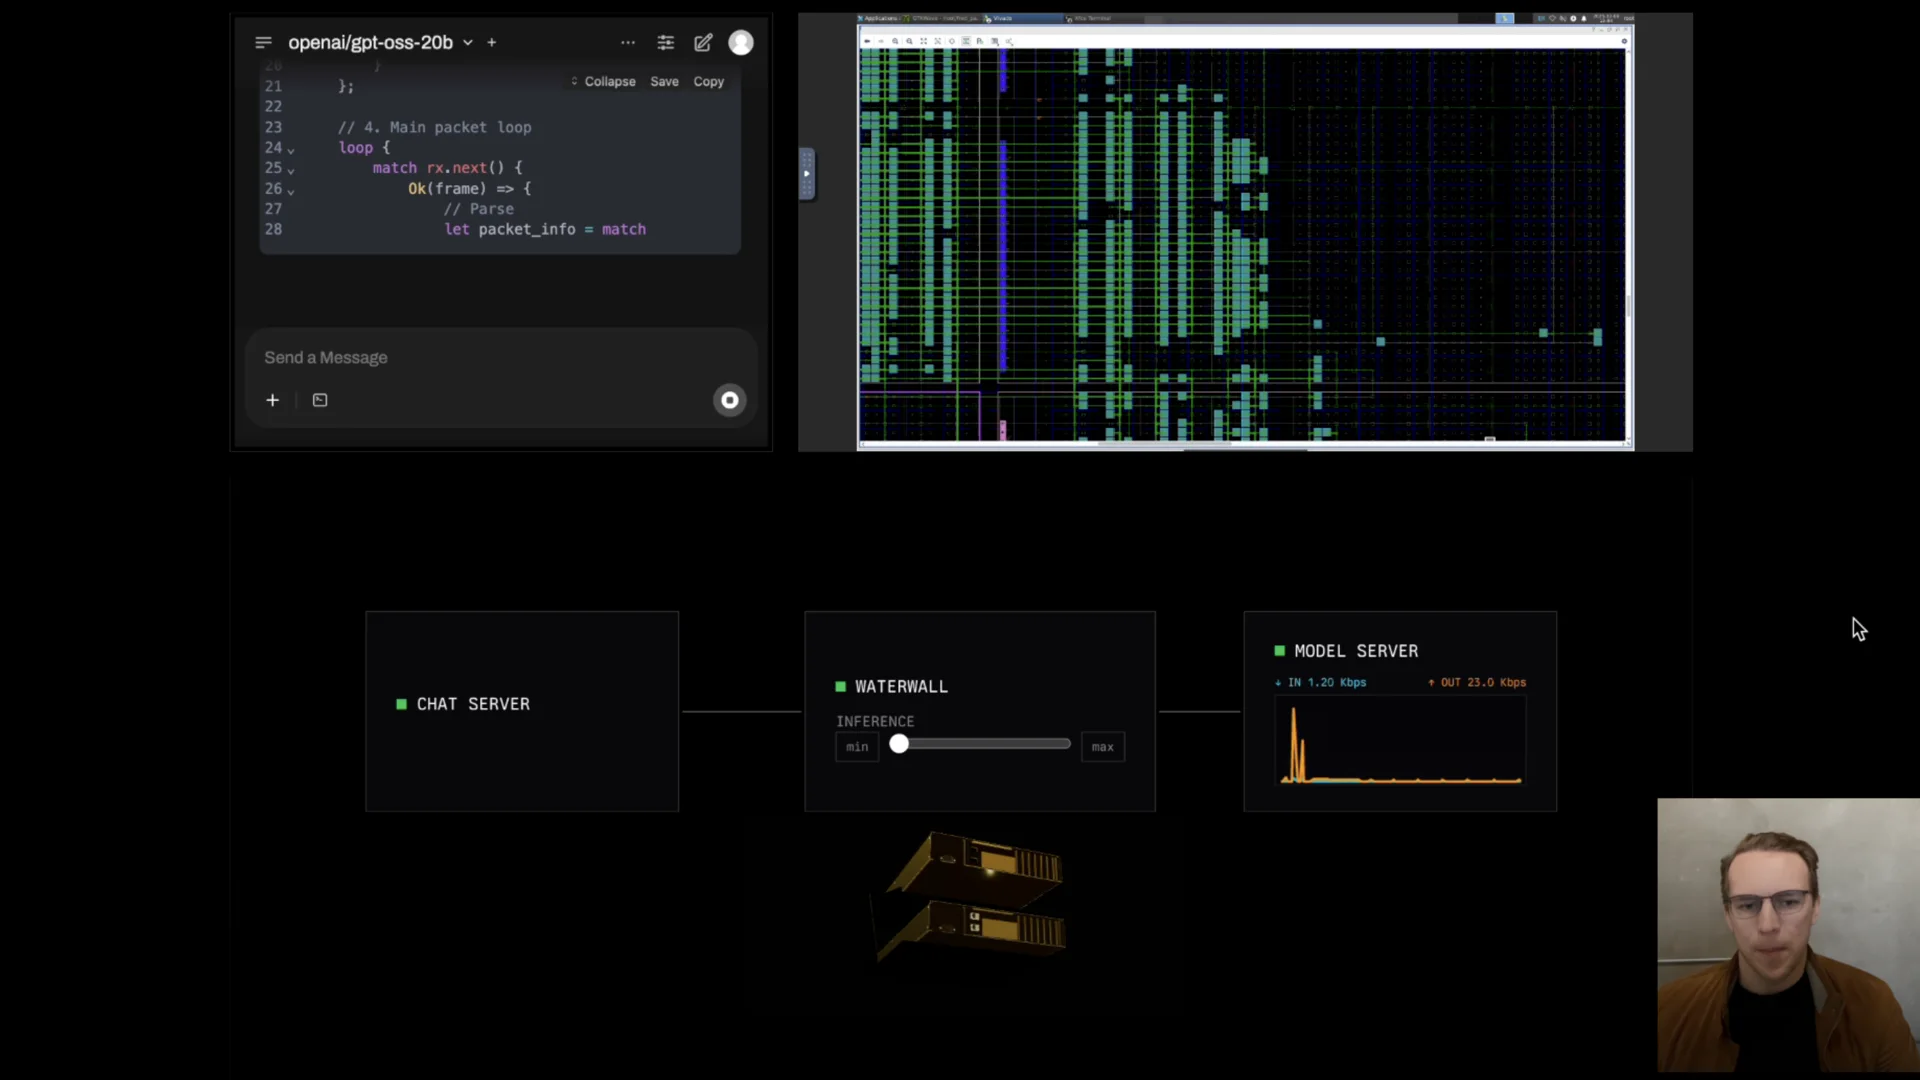1920x1080 pixels.
Task: Start a new chat with the pencil icon
Action: click(x=704, y=43)
